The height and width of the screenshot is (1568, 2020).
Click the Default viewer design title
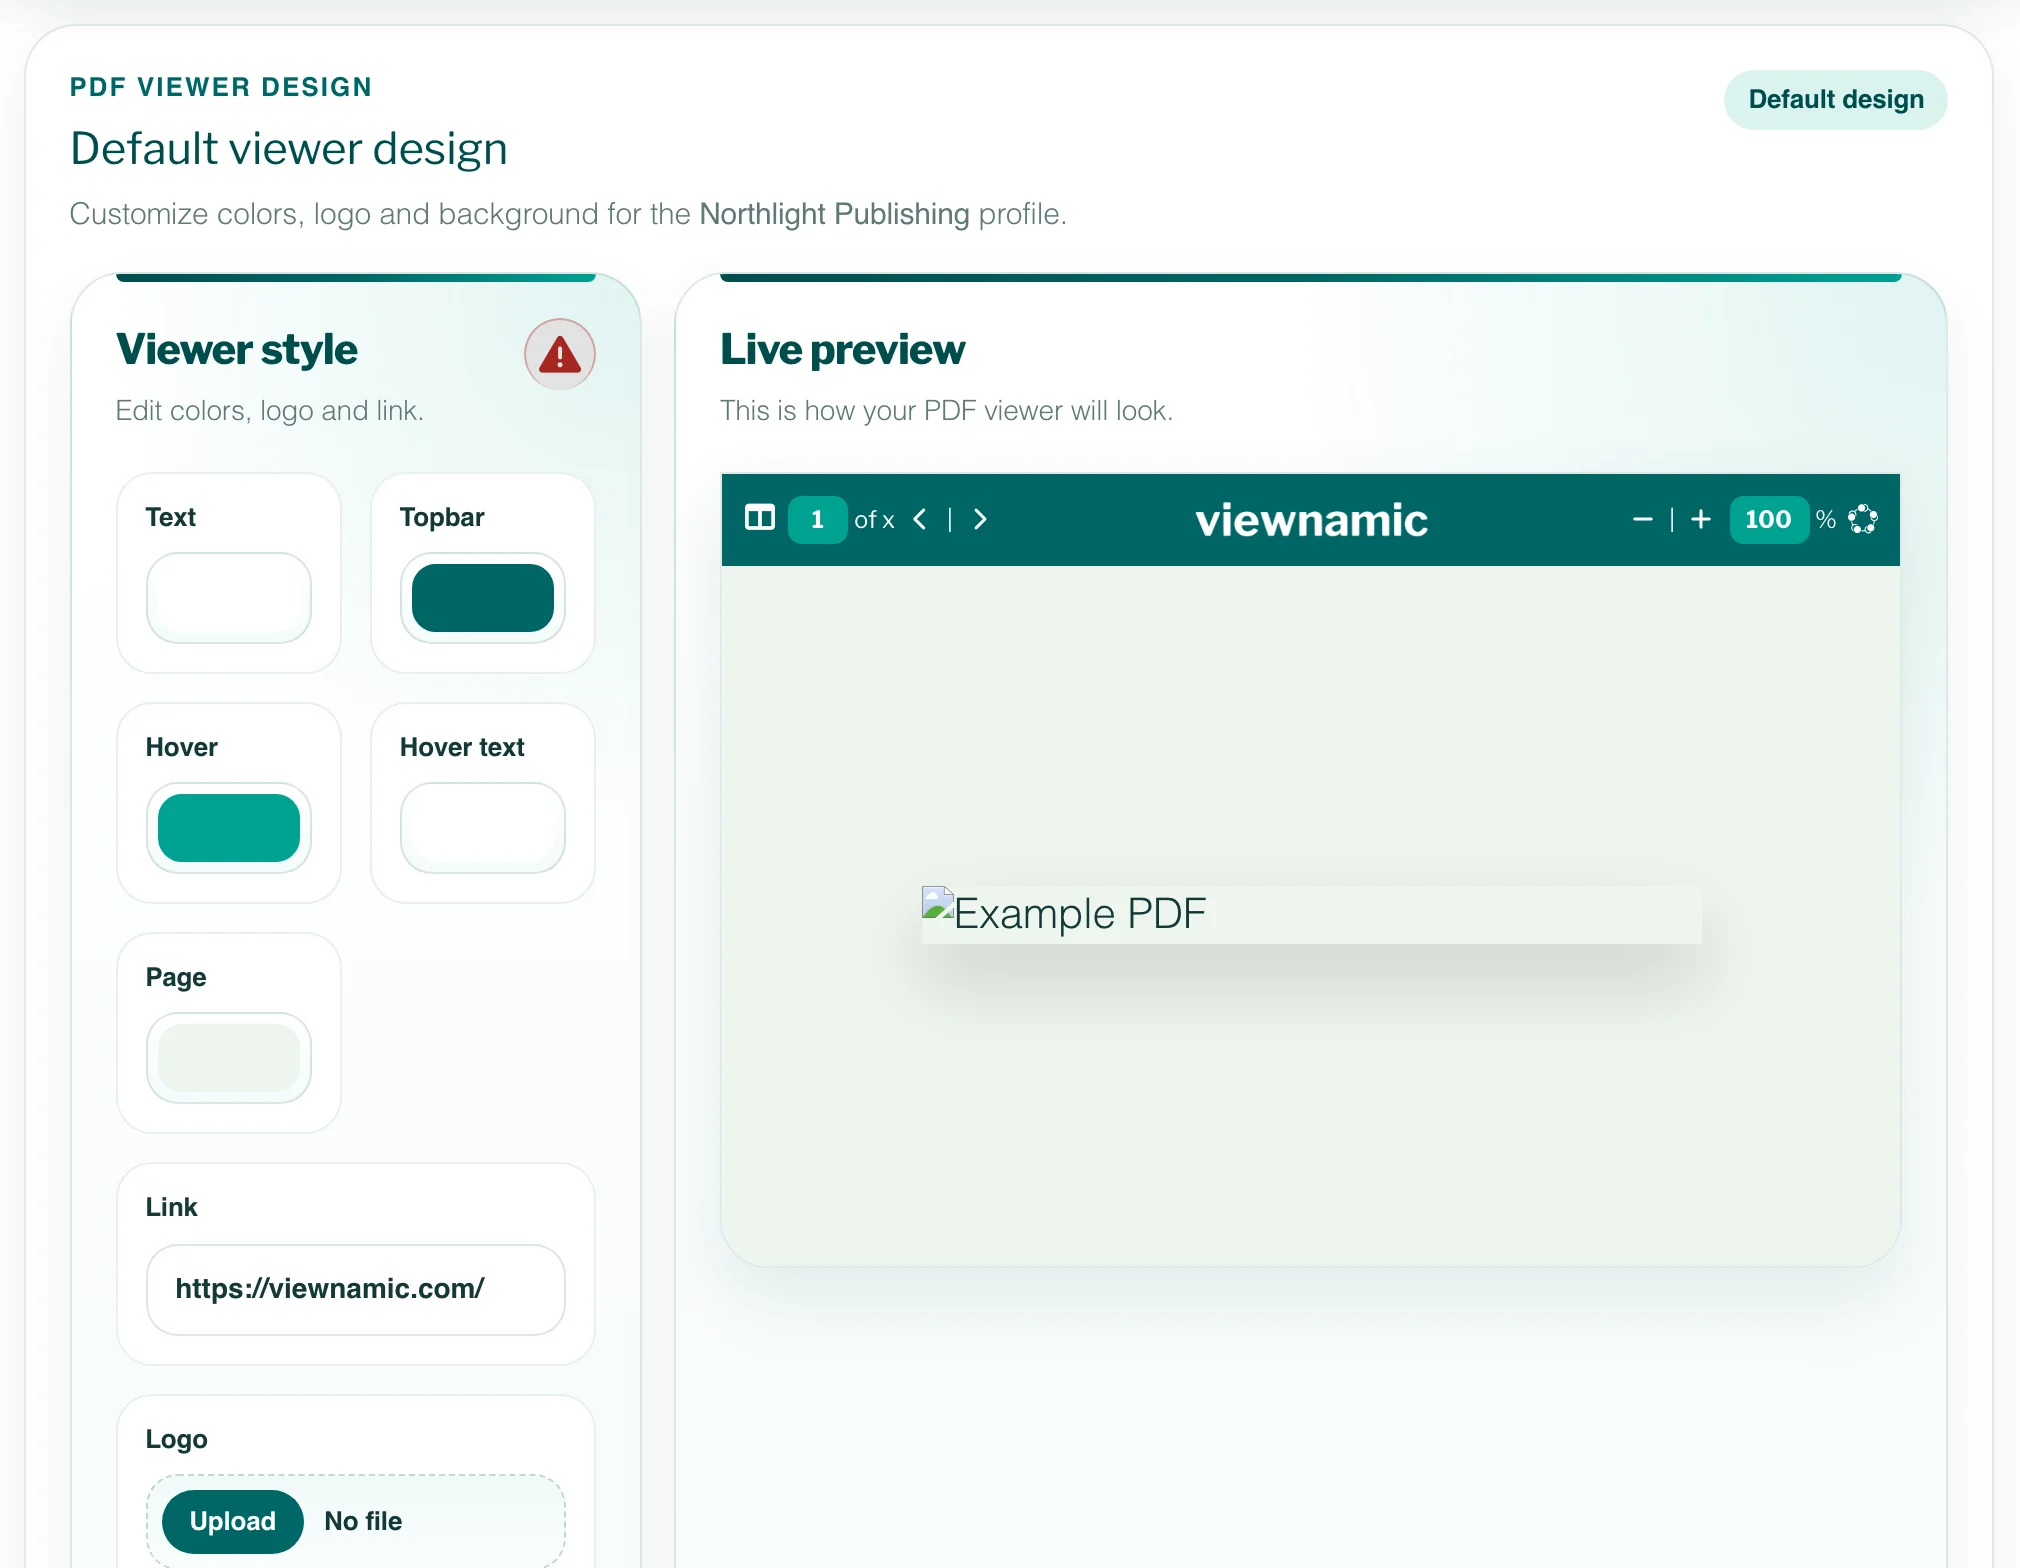(289, 149)
